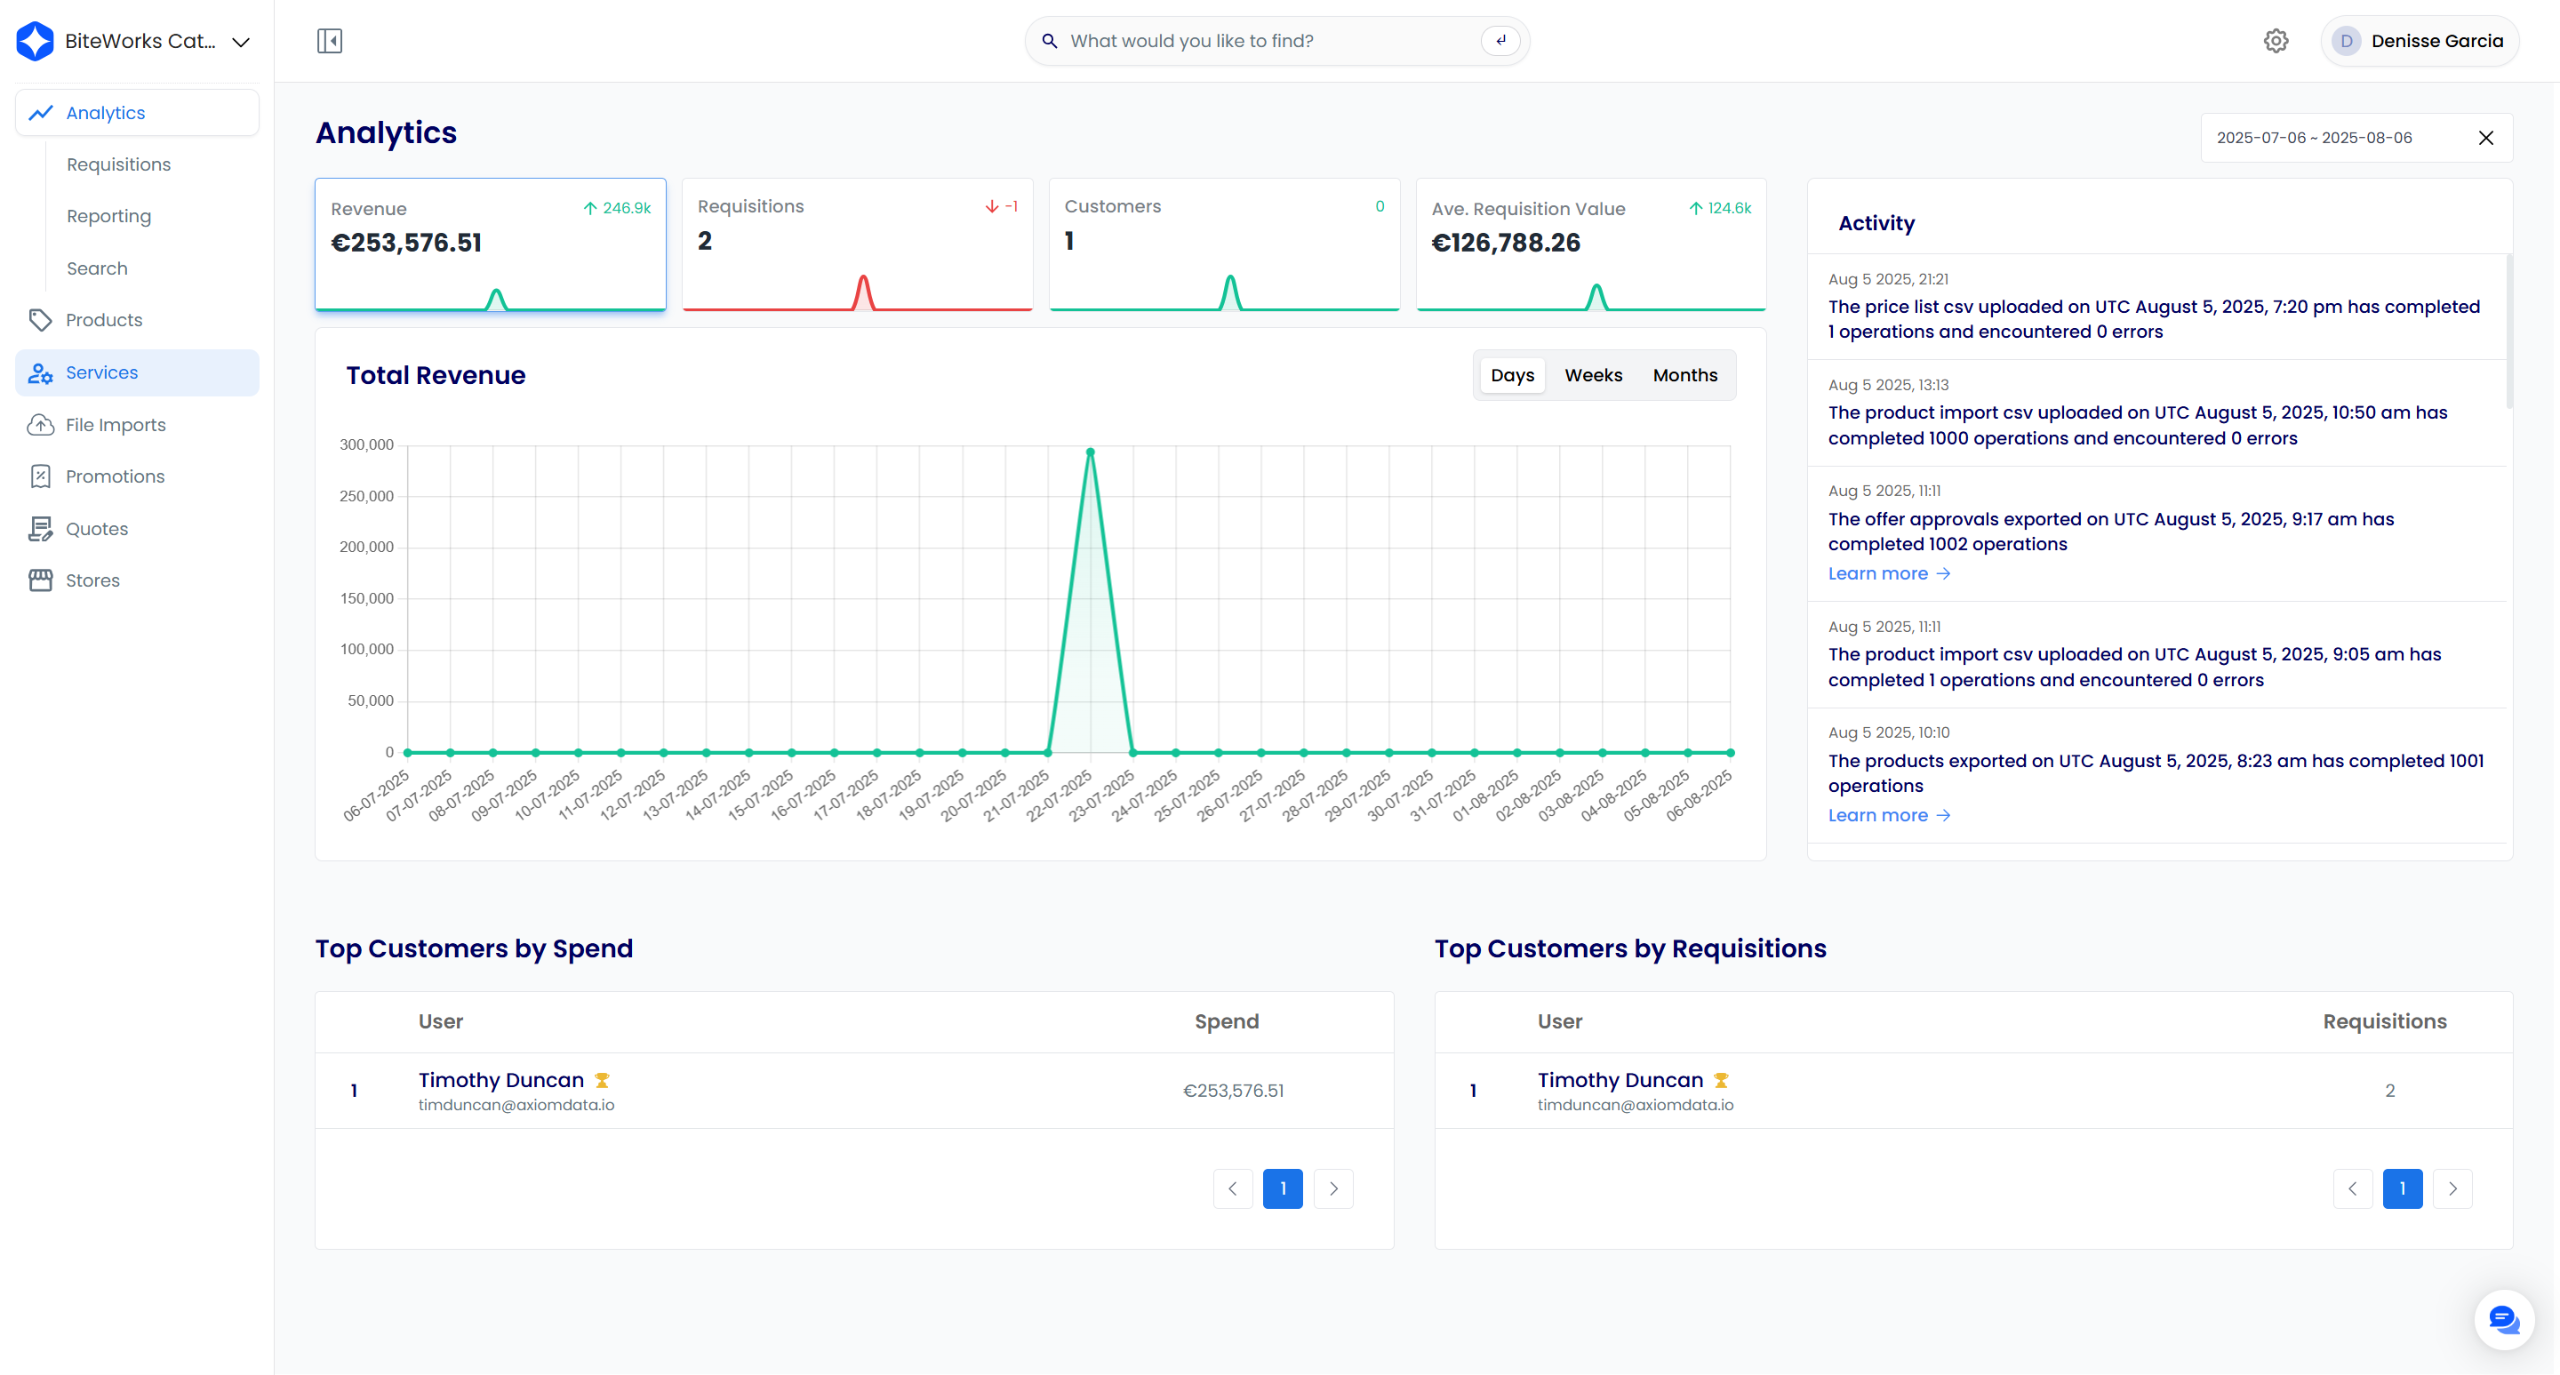This screenshot has width=2560, height=1375.
Task: Go to next page of Top Customers by Spend
Action: [1333, 1189]
